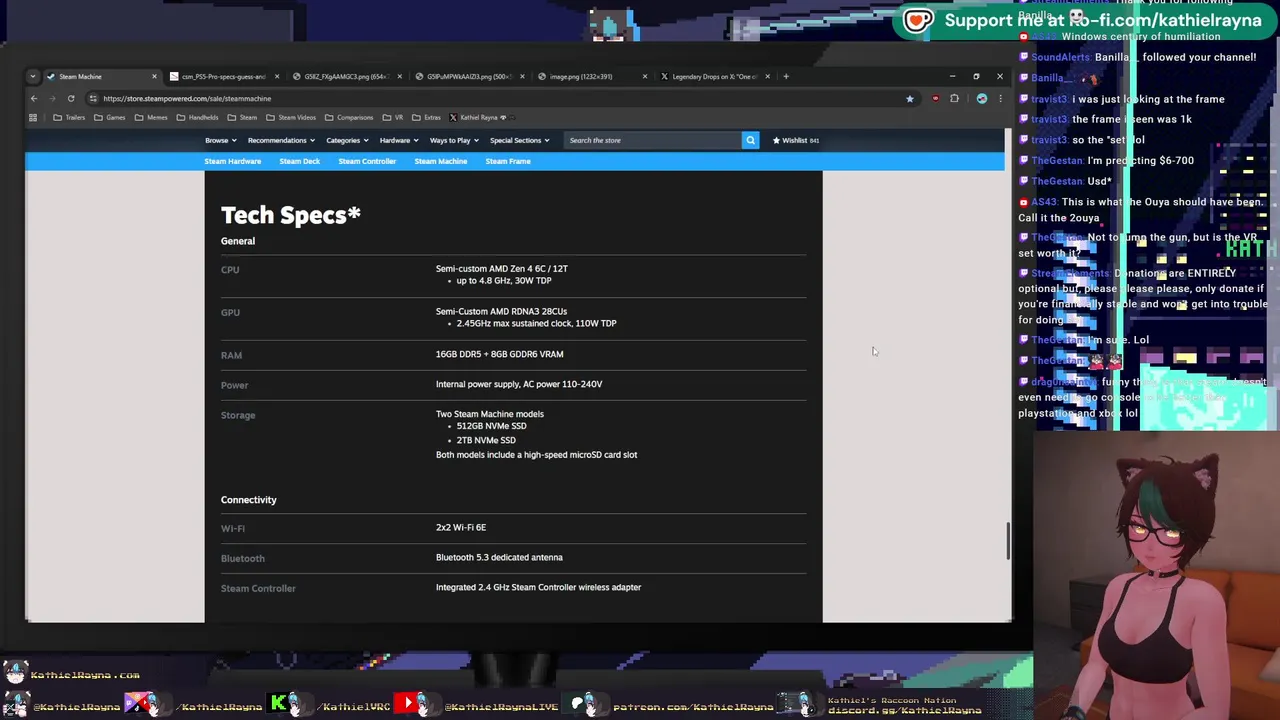The width and height of the screenshot is (1280, 720).
Task: Open the Steam bookmark folder
Action: coord(243,117)
